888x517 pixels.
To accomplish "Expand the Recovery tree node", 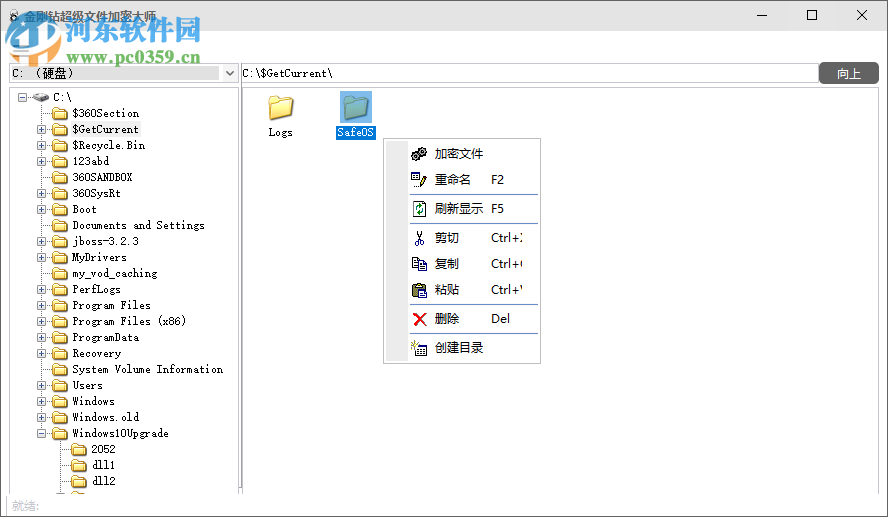I will [41, 353].
